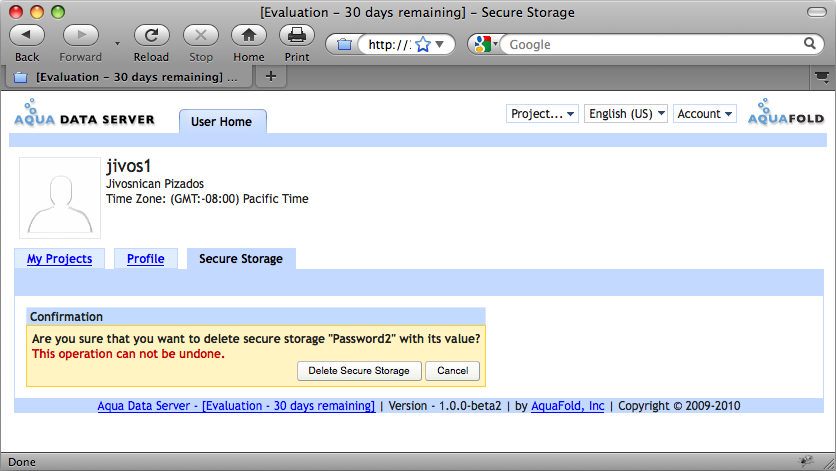836x471 pixels.
Task: Click the user avatar placeholder image
Action: click(60, 197)
